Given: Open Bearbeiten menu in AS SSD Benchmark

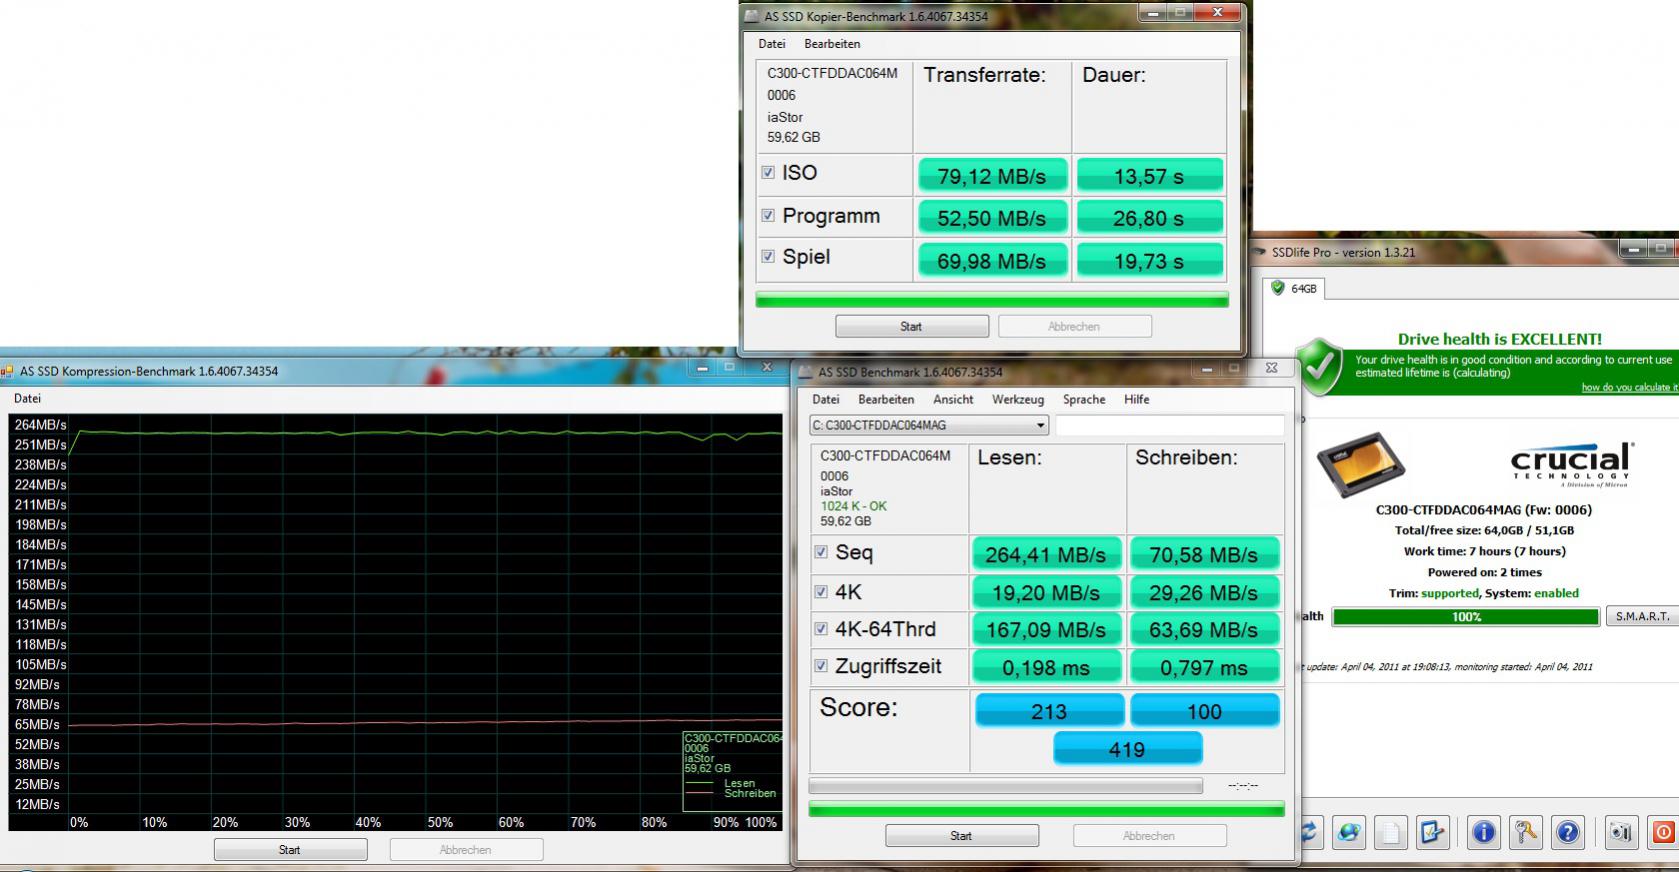Looking at the screenshot, I should (x=886, y=399).
